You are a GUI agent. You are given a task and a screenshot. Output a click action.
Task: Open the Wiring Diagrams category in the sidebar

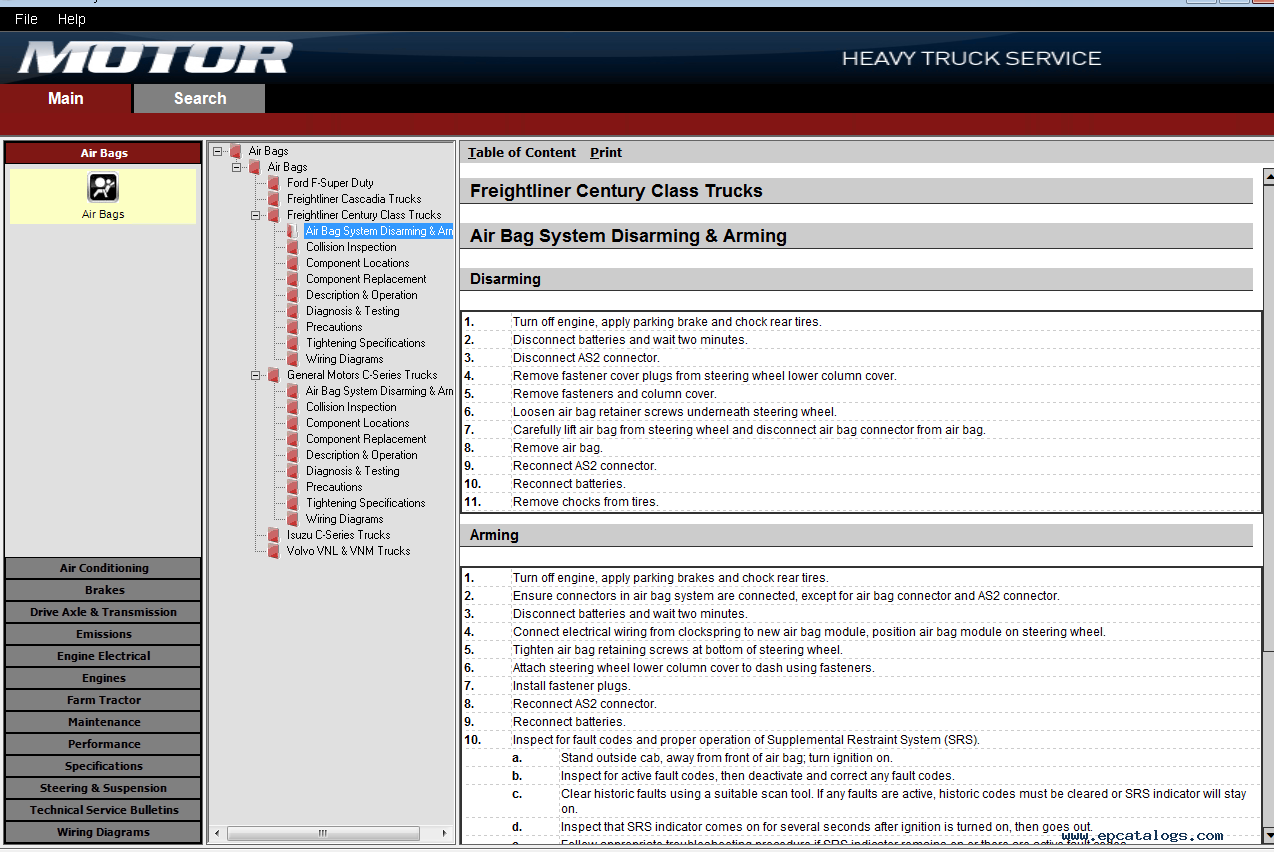[104, 832]
